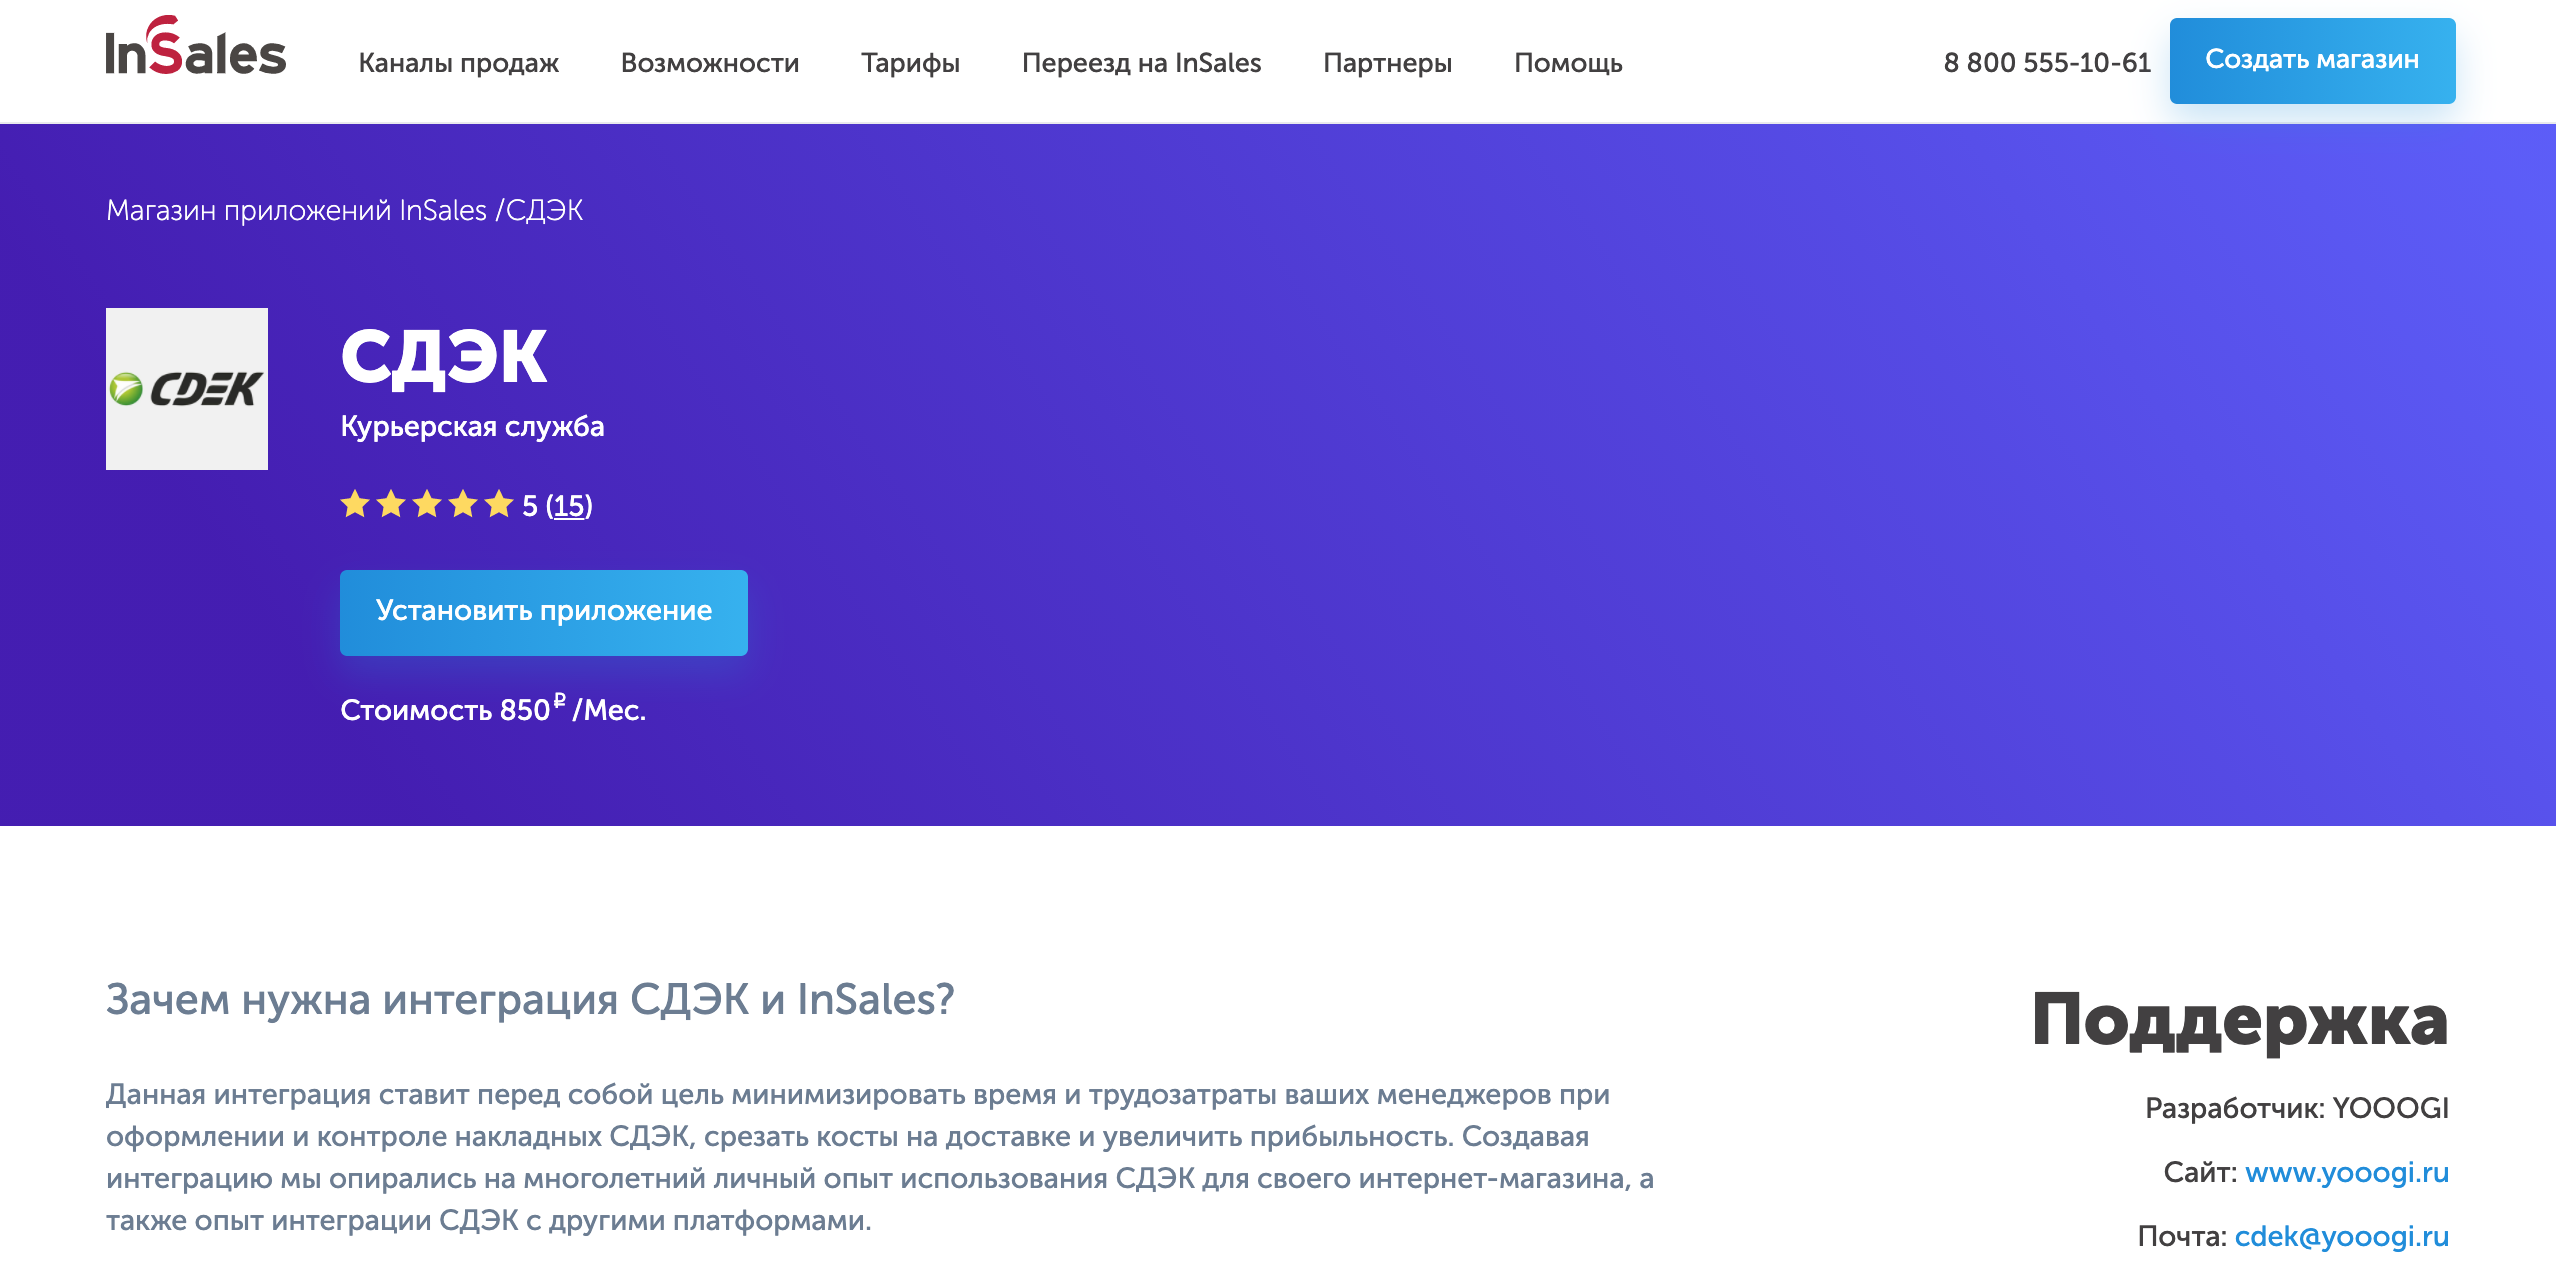Go to the Тарифы page
The image size is (2556, 1282).
pyautogui.click(x=910, y=63)
